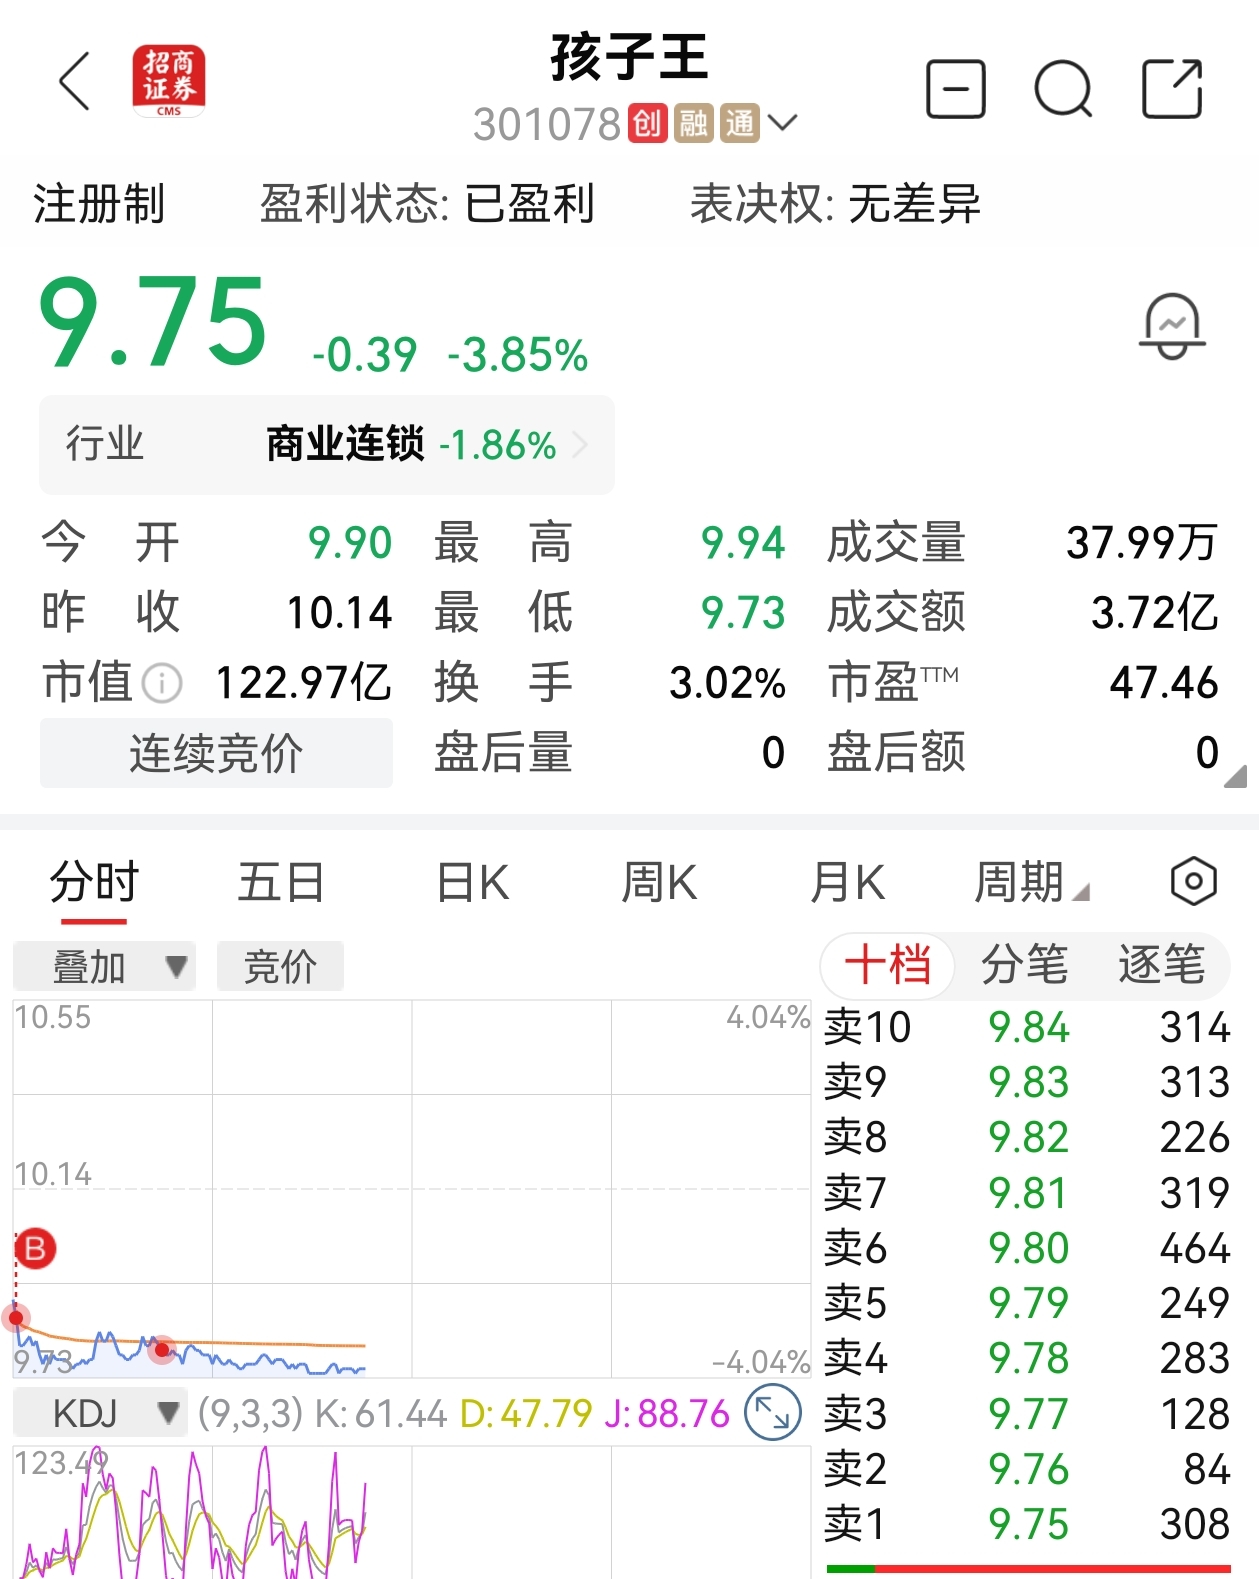Tap the KDJ indicator sub-chart
The height and width of the screenshot is (1579, 1259).
click(x=411, y=1512)
